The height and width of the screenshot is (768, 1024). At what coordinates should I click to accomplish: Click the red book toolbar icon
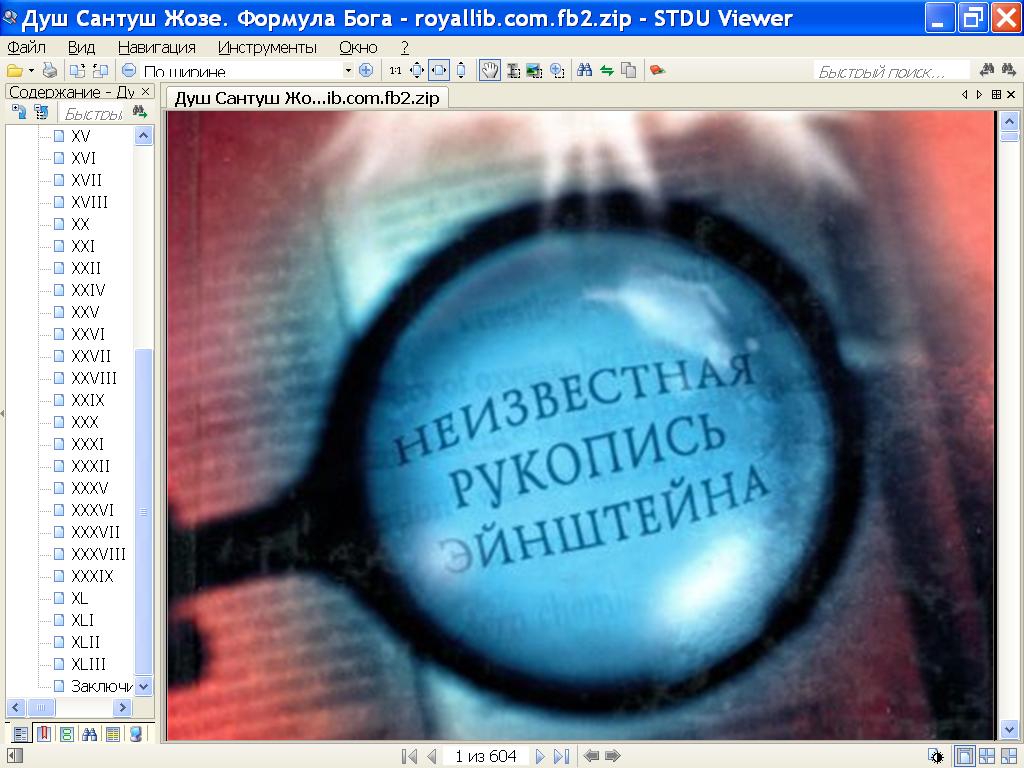tap(657, 71)
